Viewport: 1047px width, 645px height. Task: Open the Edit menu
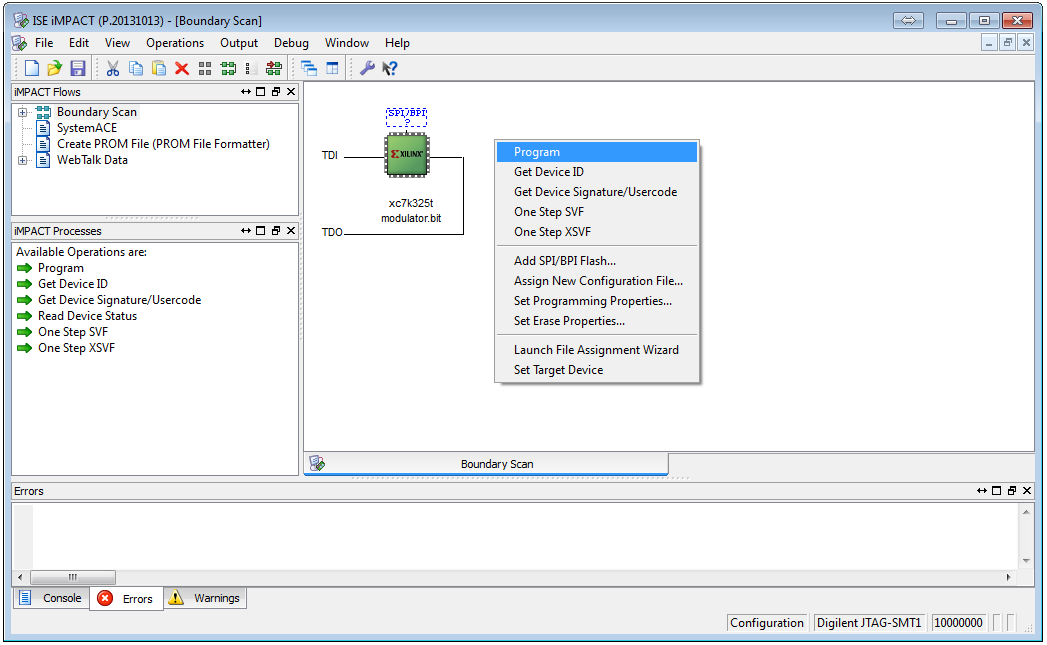coord(79,43)
